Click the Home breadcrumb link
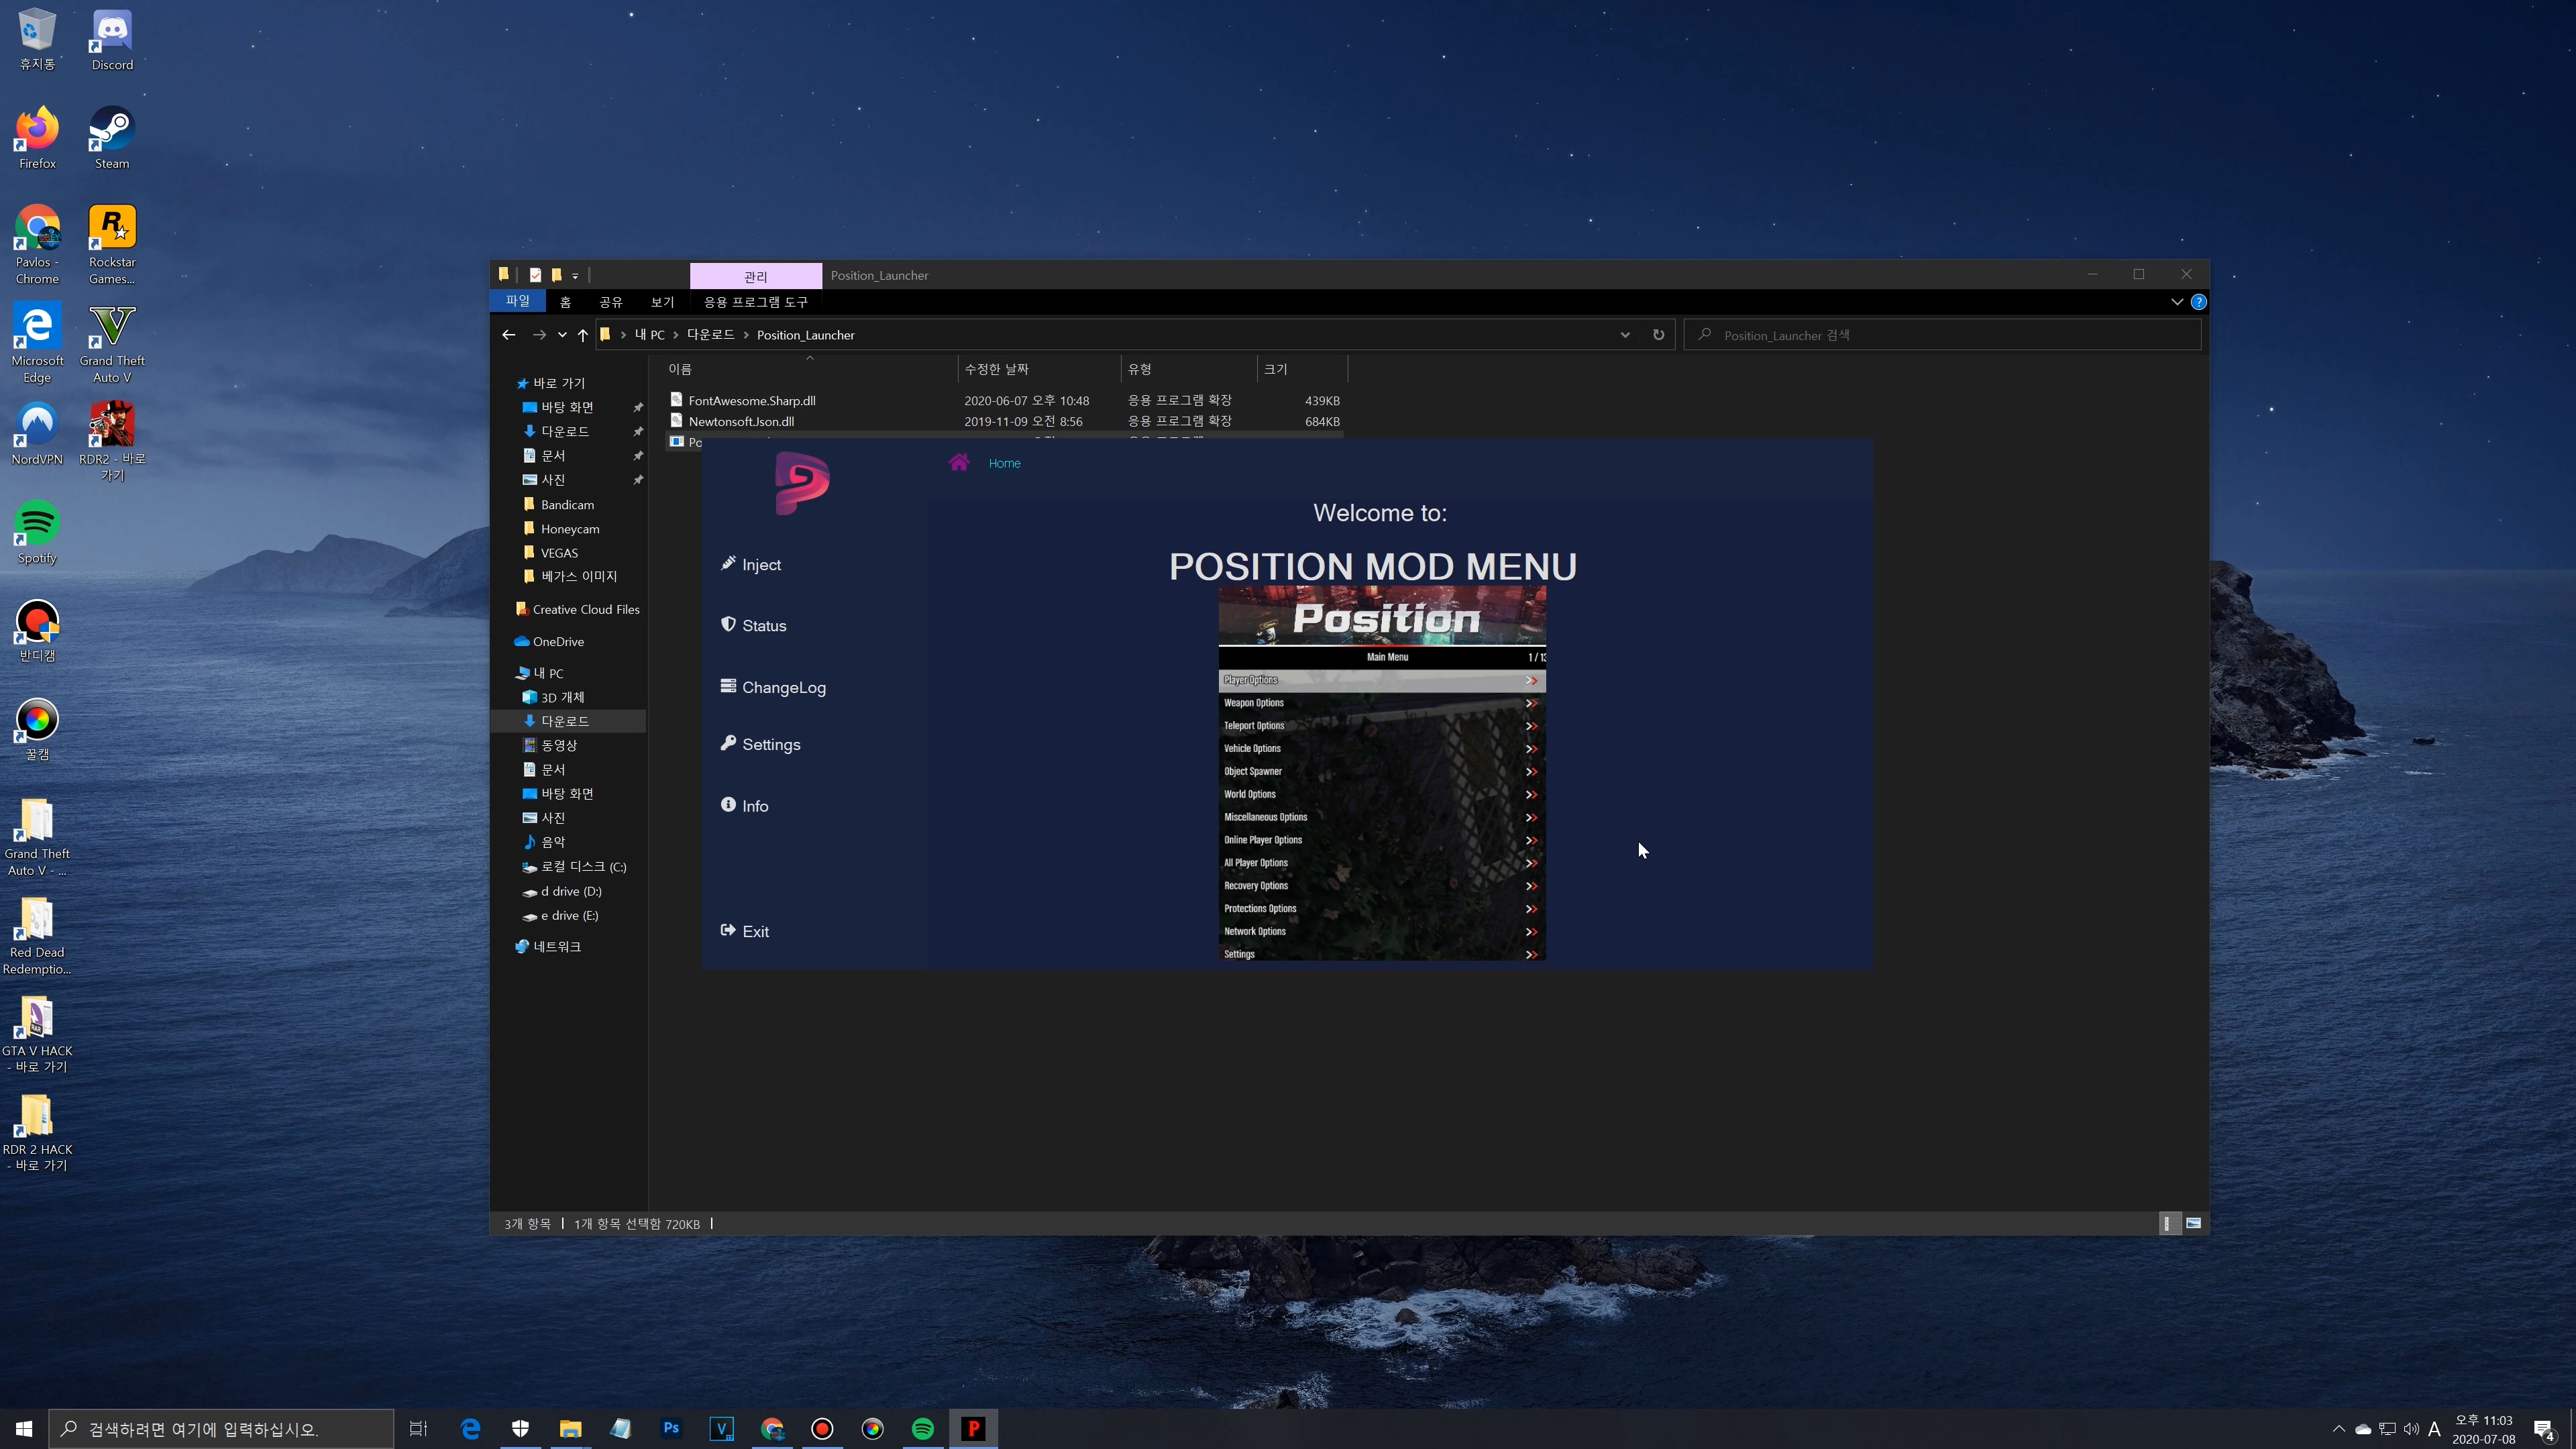 (x=1004, y=463)
